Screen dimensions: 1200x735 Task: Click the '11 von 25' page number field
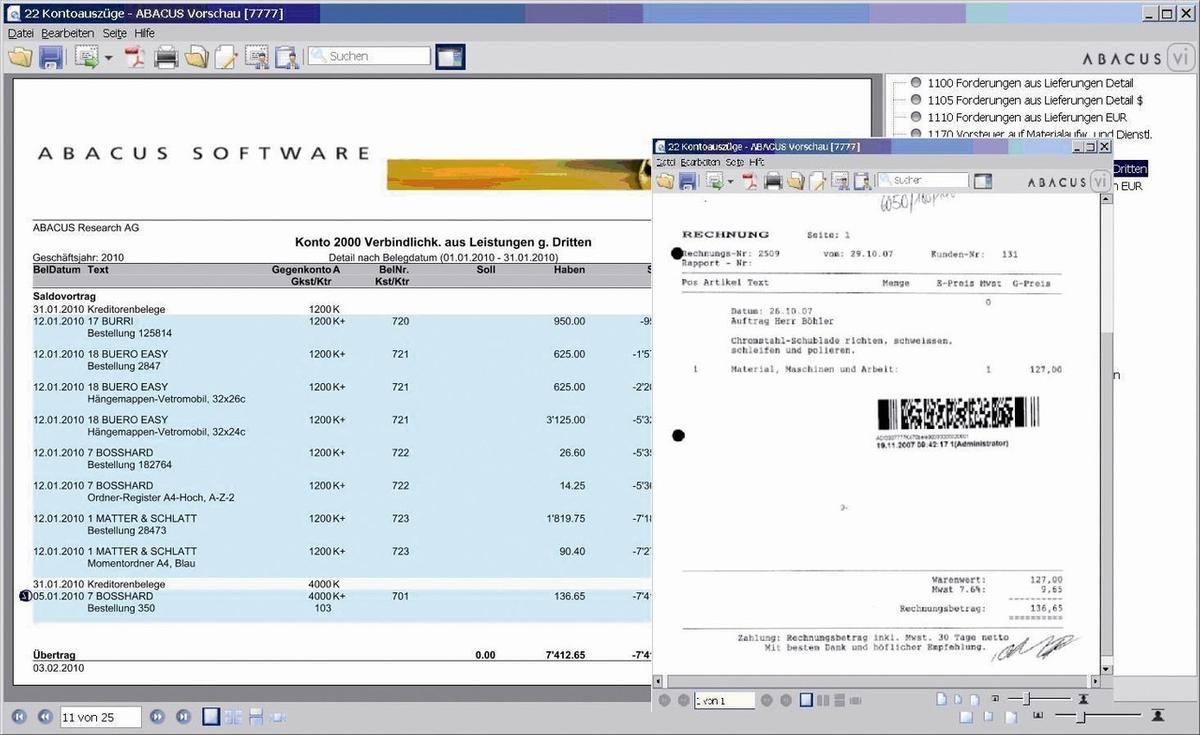pyautogui.click(x=100, y=717)
